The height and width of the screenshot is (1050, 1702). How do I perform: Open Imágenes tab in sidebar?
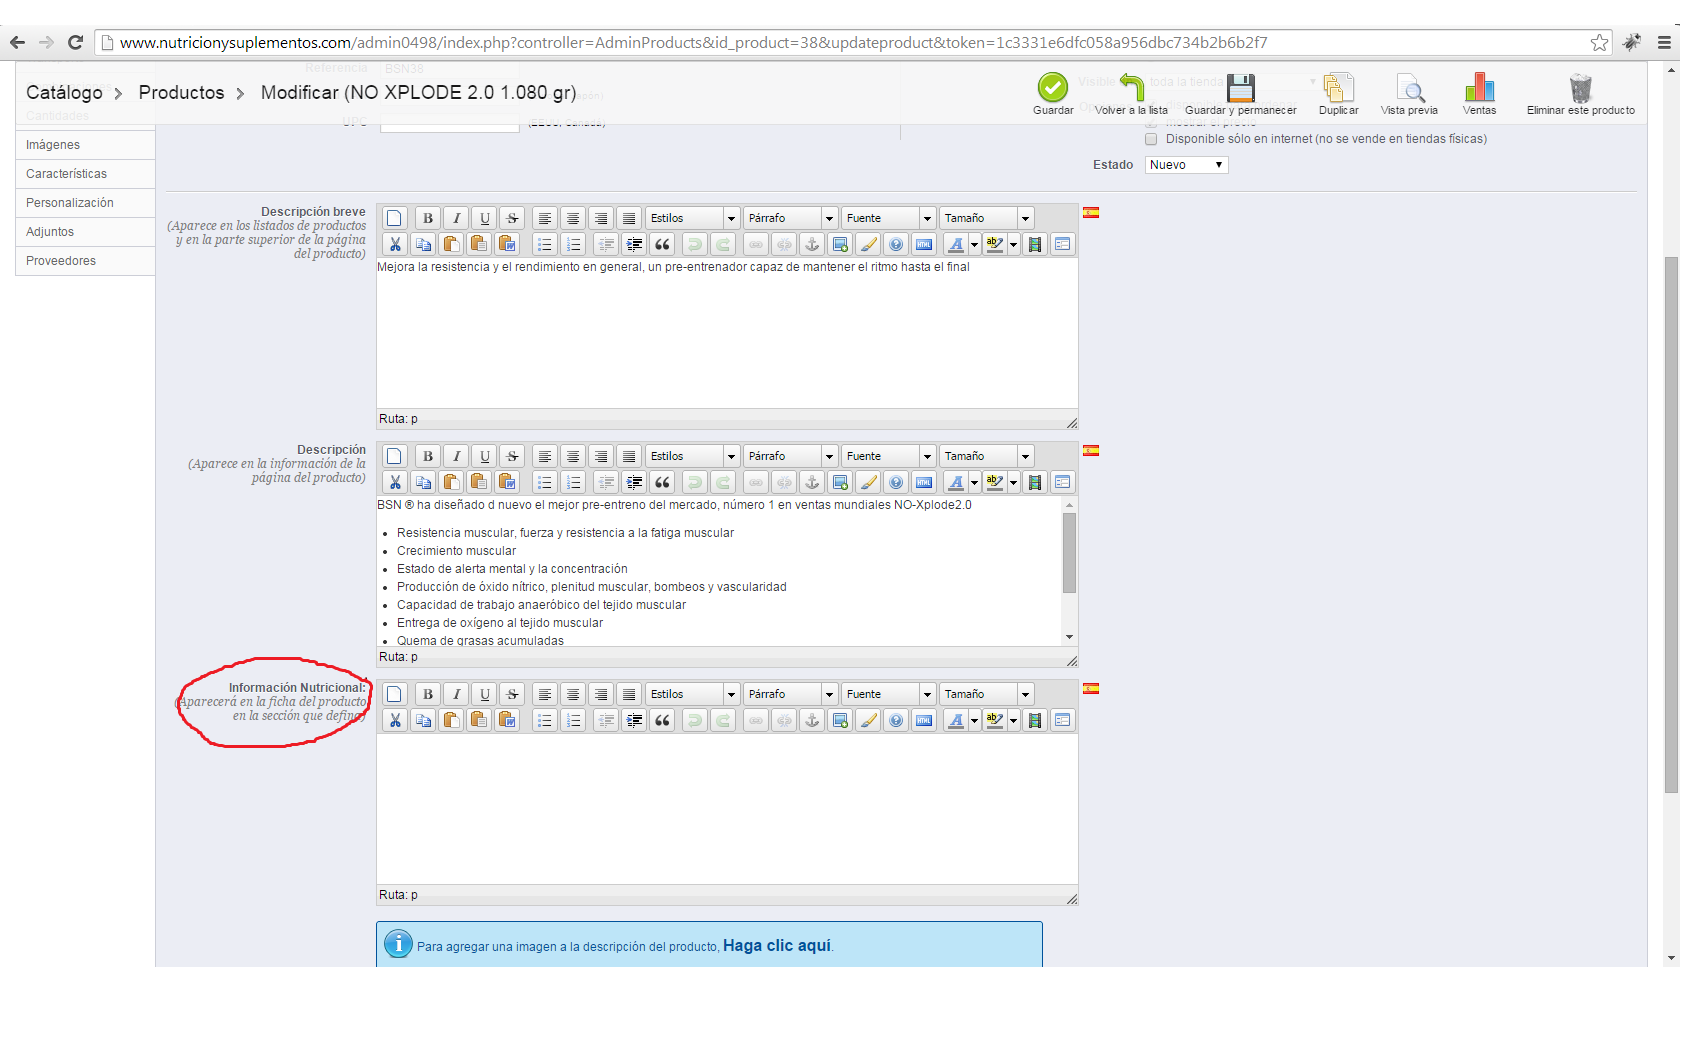85,145
